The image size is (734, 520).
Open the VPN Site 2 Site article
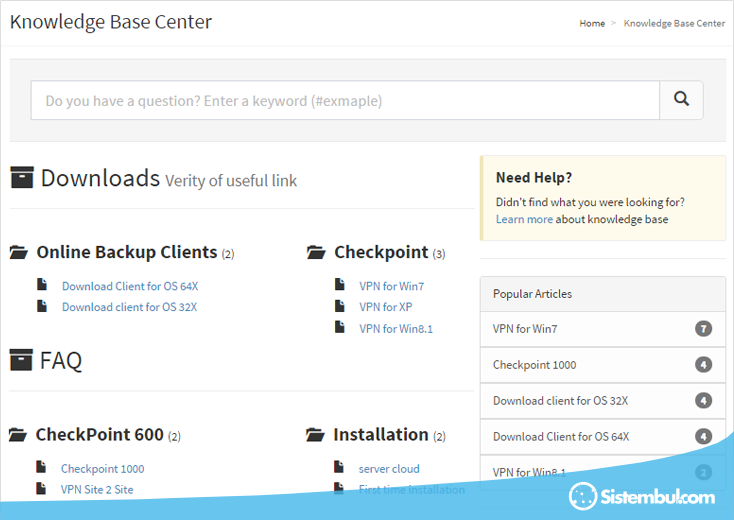(x=97, y=489)
